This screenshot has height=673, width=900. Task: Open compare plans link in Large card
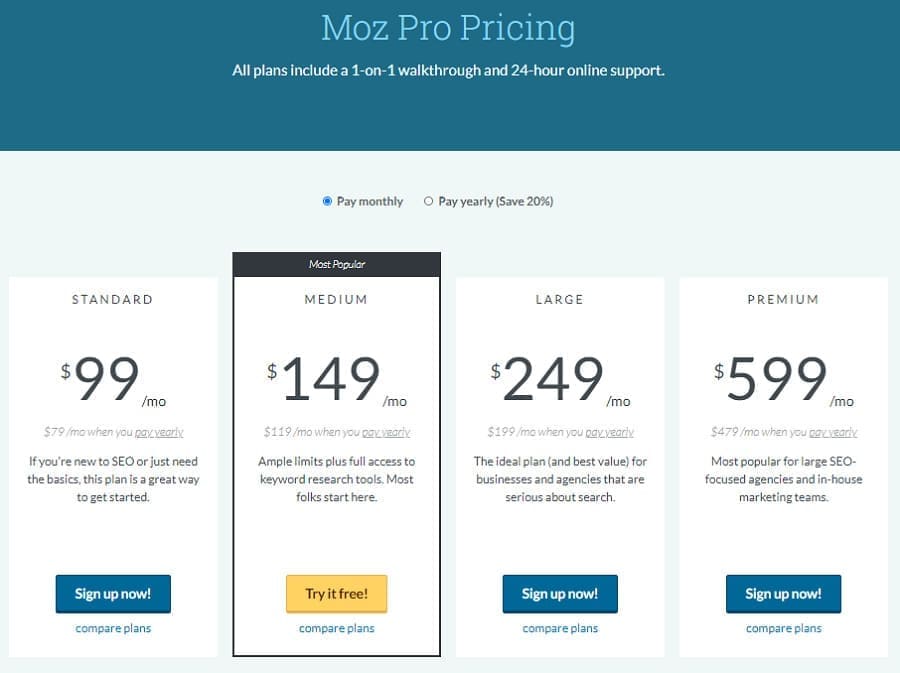[x=560, y=629]
